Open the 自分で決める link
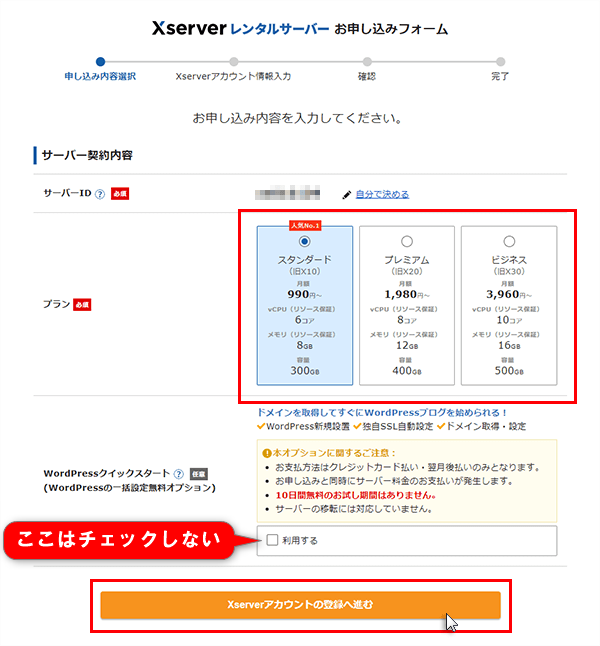The height and width of the screenshot is (646, 600). pyautogui.click(x=382, y=194)
